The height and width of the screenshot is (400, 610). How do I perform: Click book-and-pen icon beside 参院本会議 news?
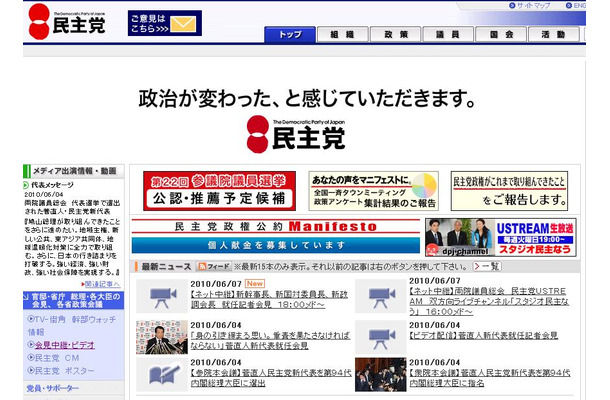point(162,375)
